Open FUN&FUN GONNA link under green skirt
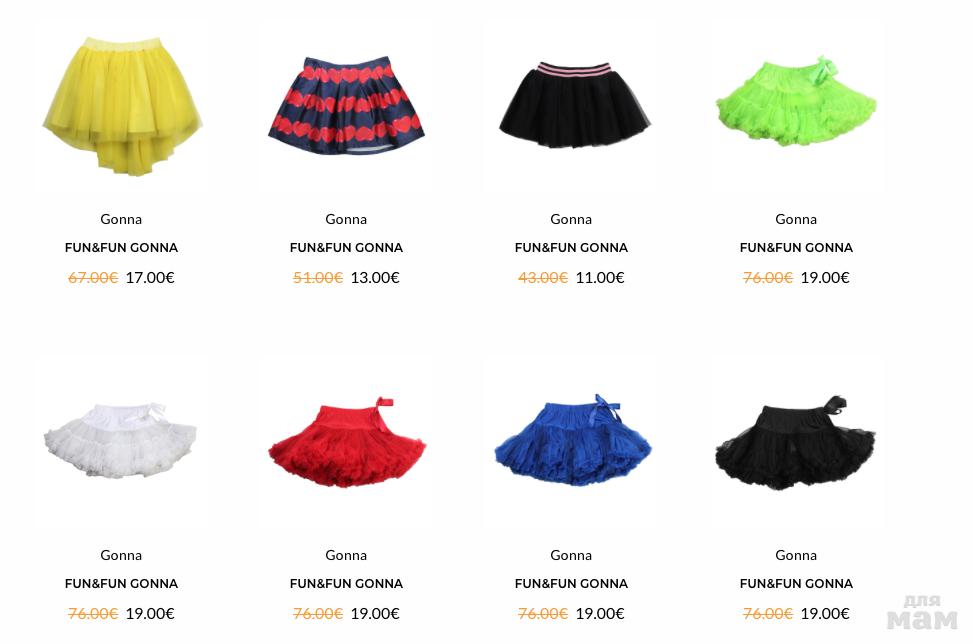The width and height of the screenshot is (973, 644). tap(796, 248)
